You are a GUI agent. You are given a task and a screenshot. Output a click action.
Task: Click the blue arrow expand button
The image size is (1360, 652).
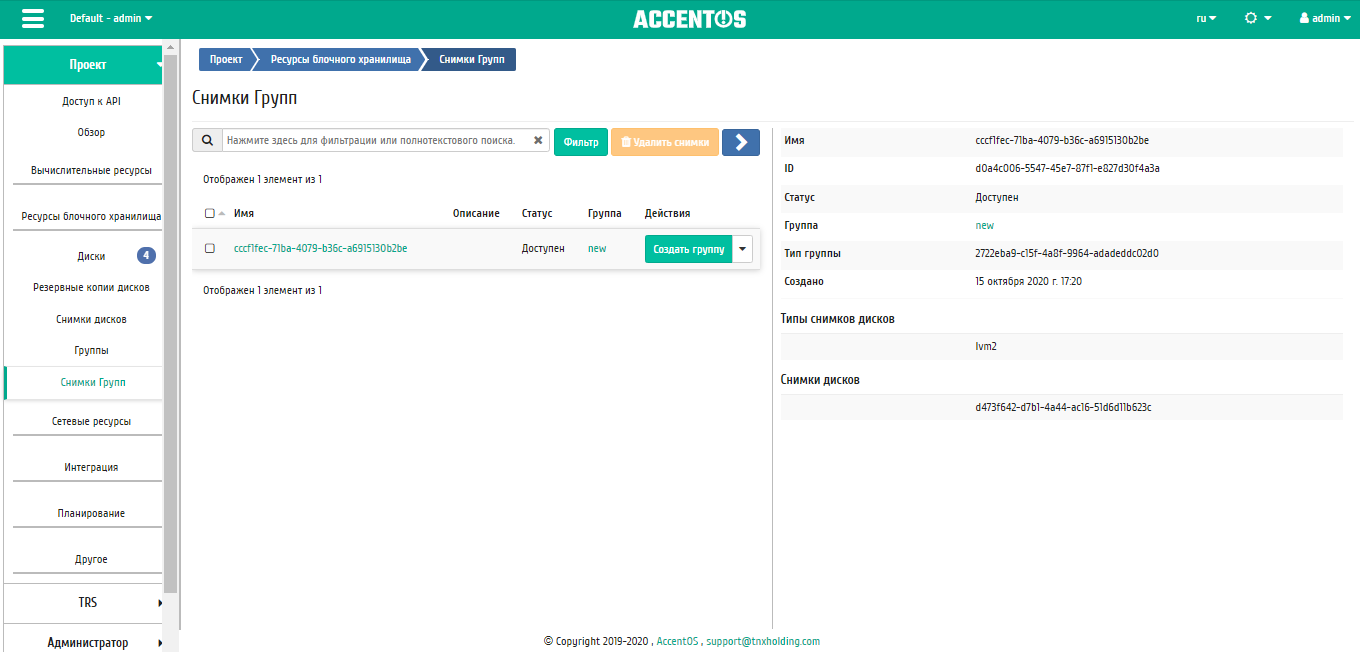pyautogui.click(x=740, y=142)
